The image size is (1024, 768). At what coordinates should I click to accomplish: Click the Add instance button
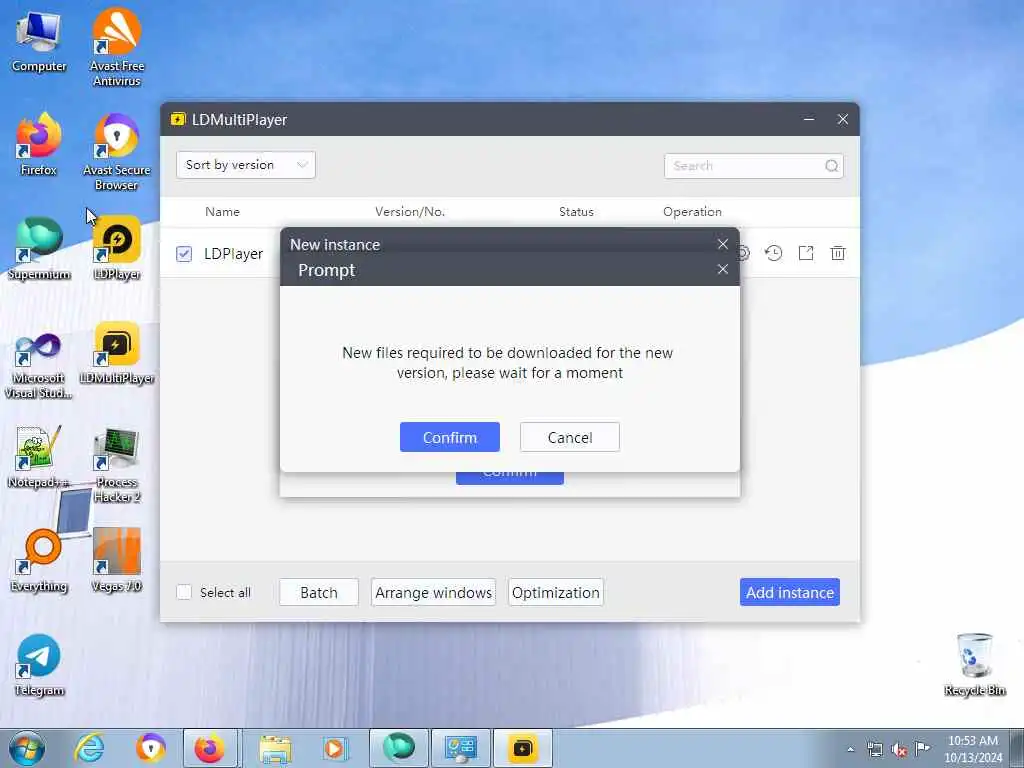[790, 592]
